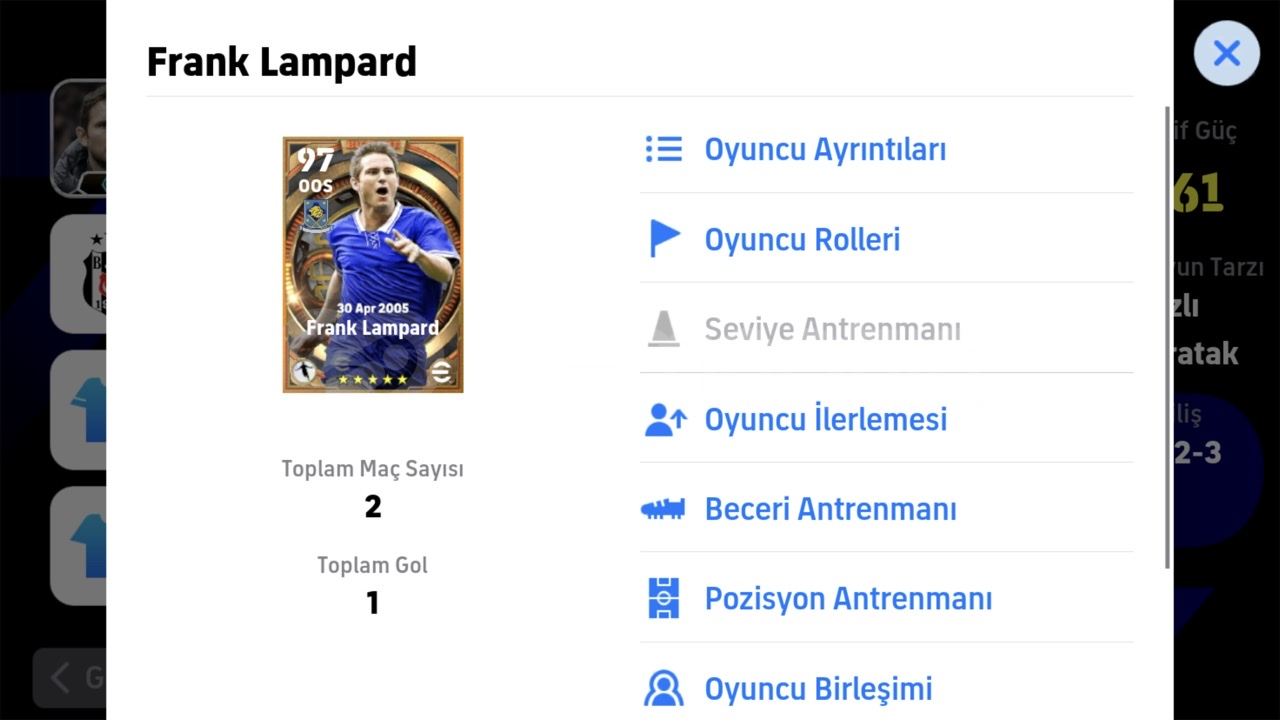Image resolution: width=1280 pixels, height=720 pixels.
Task: Click the vertical scrollbar of the menu list
Action: tap(1167, 338)
